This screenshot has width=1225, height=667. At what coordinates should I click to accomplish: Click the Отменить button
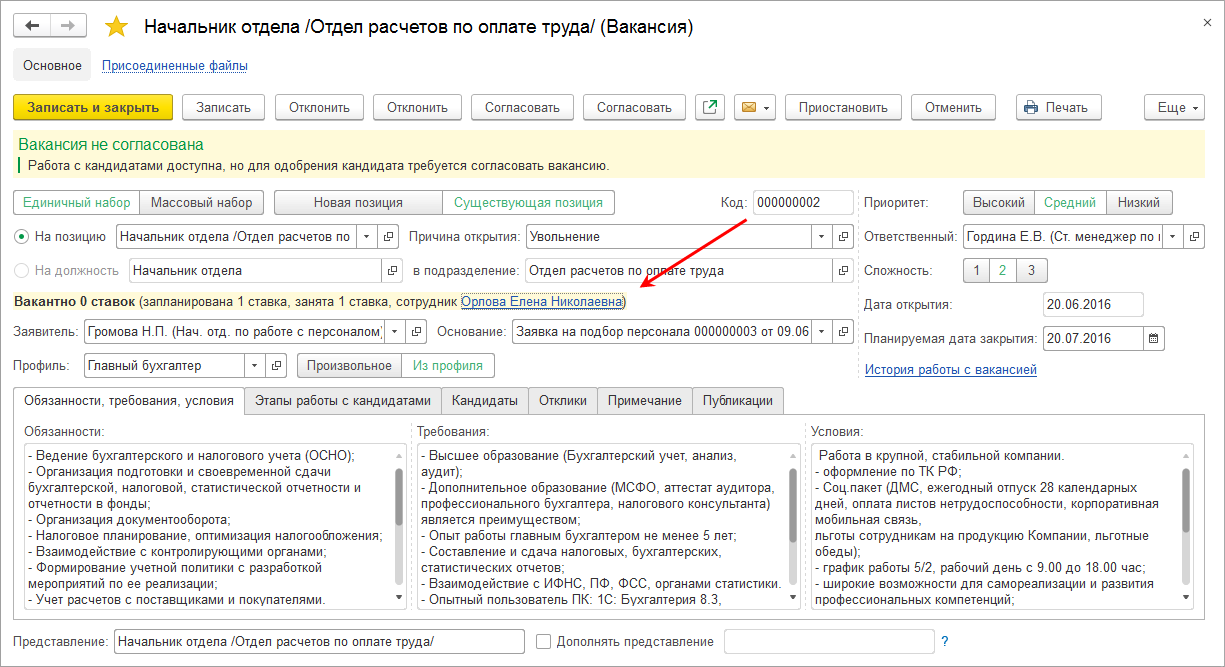pyautogui.click(x=953, y=107)
